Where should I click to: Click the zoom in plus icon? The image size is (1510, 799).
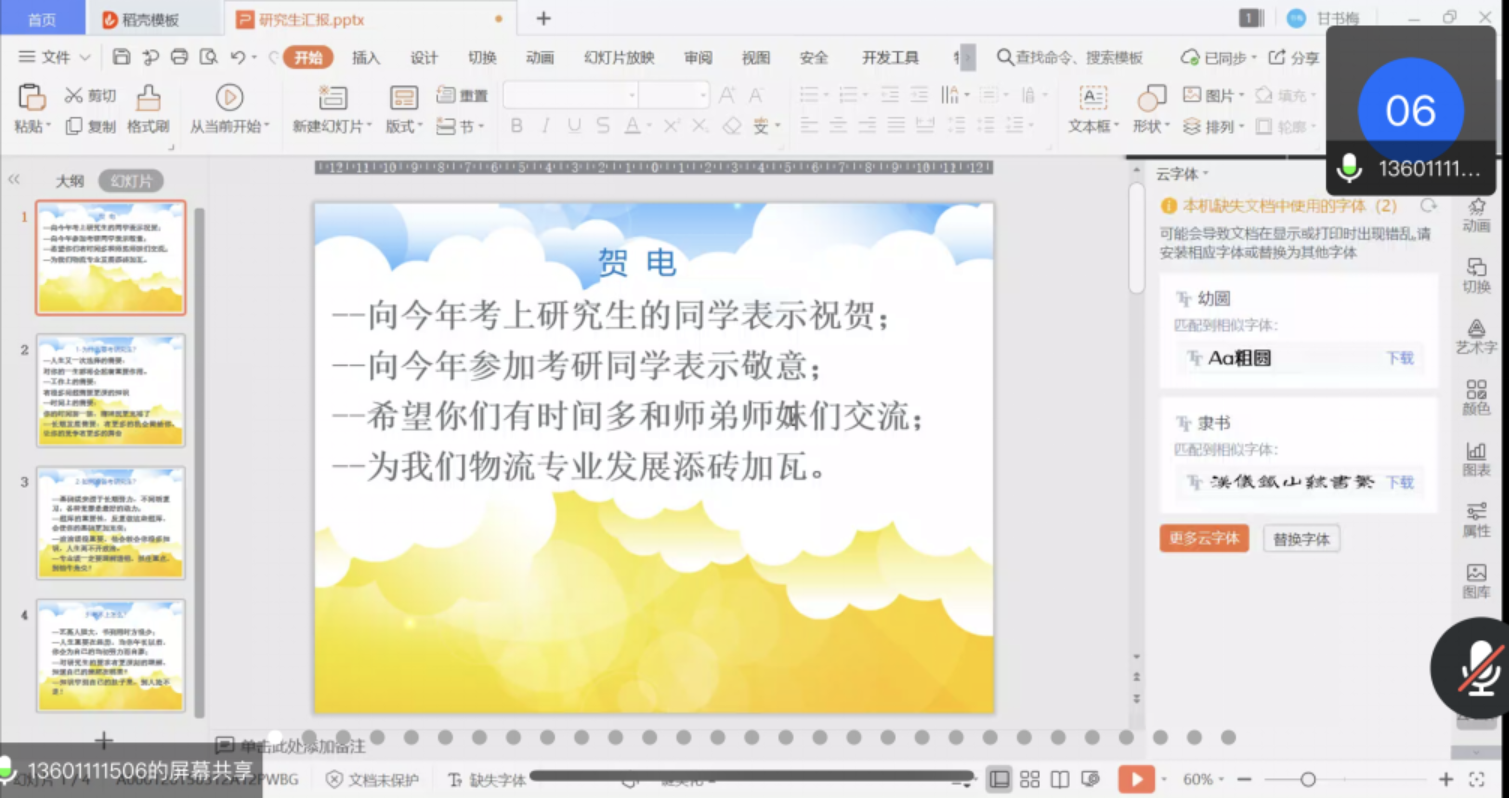(x=1446, y=779)
